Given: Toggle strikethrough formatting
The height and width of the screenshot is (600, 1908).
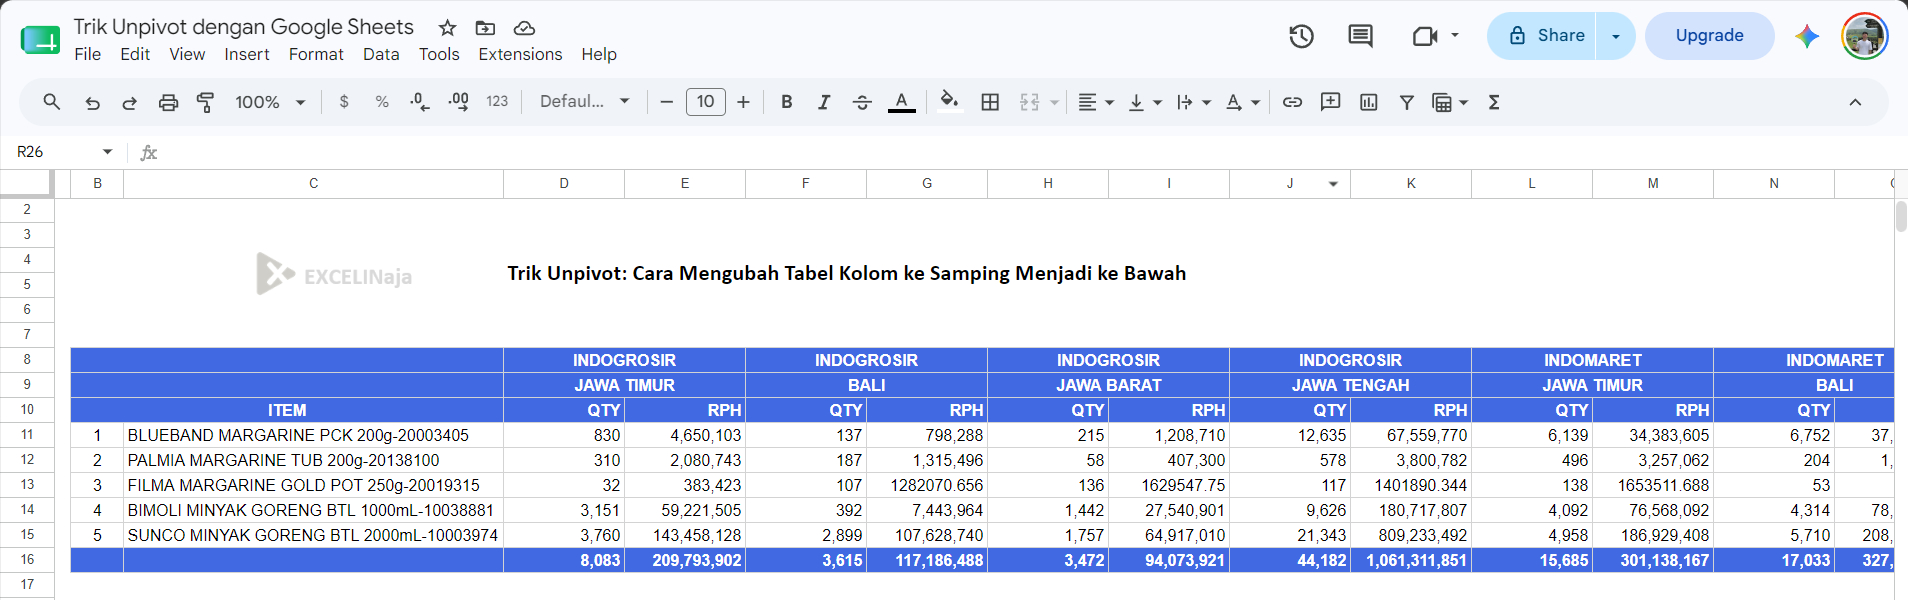Looking at the screenshot, I should (x=862, y=102).
